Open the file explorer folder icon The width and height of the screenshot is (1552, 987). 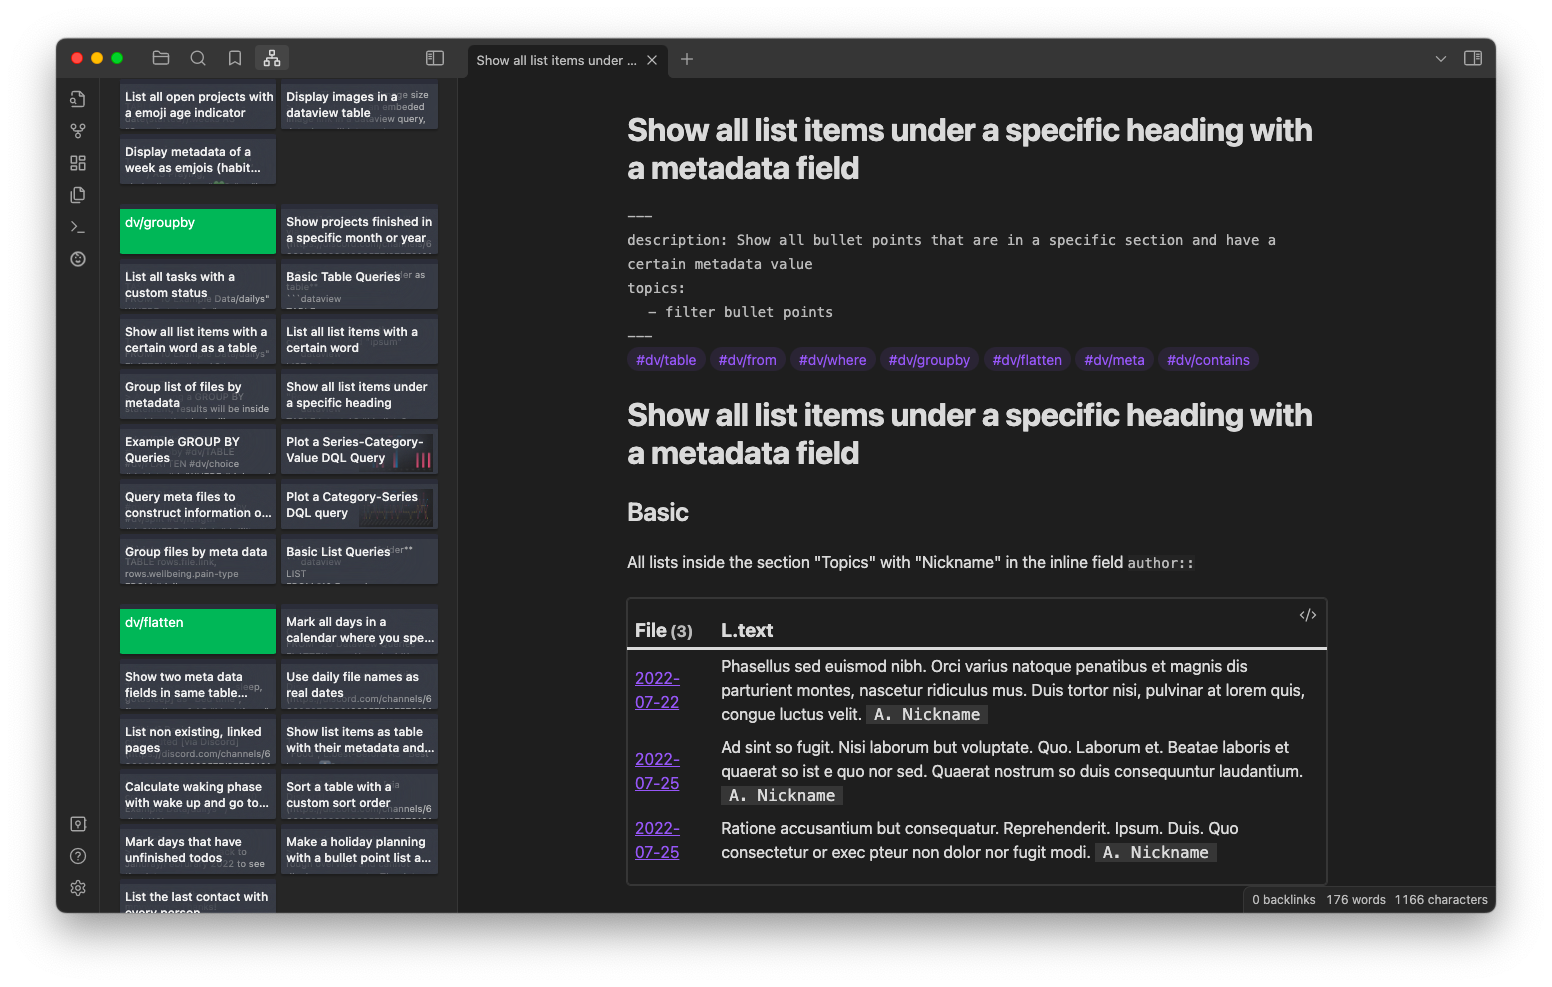click(x=161, y=59)
